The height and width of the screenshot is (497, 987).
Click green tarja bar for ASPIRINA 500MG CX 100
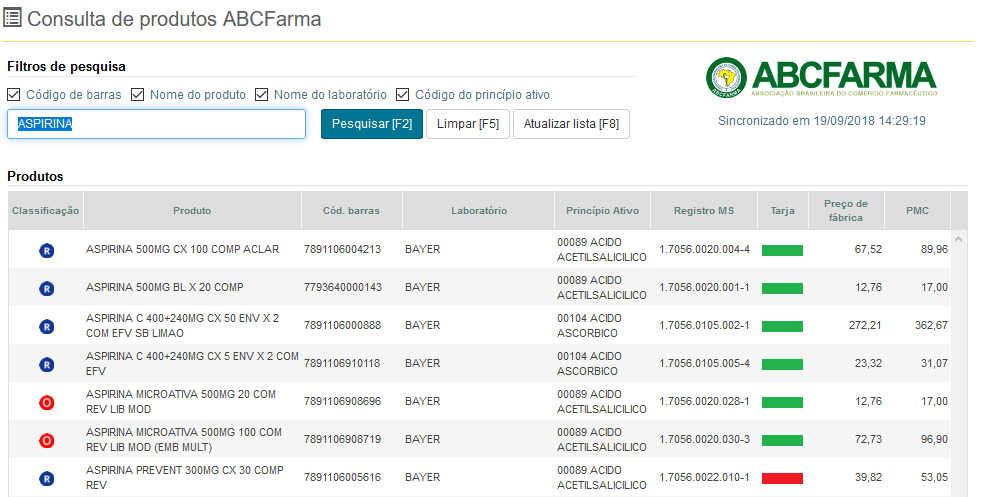point(782,250)
